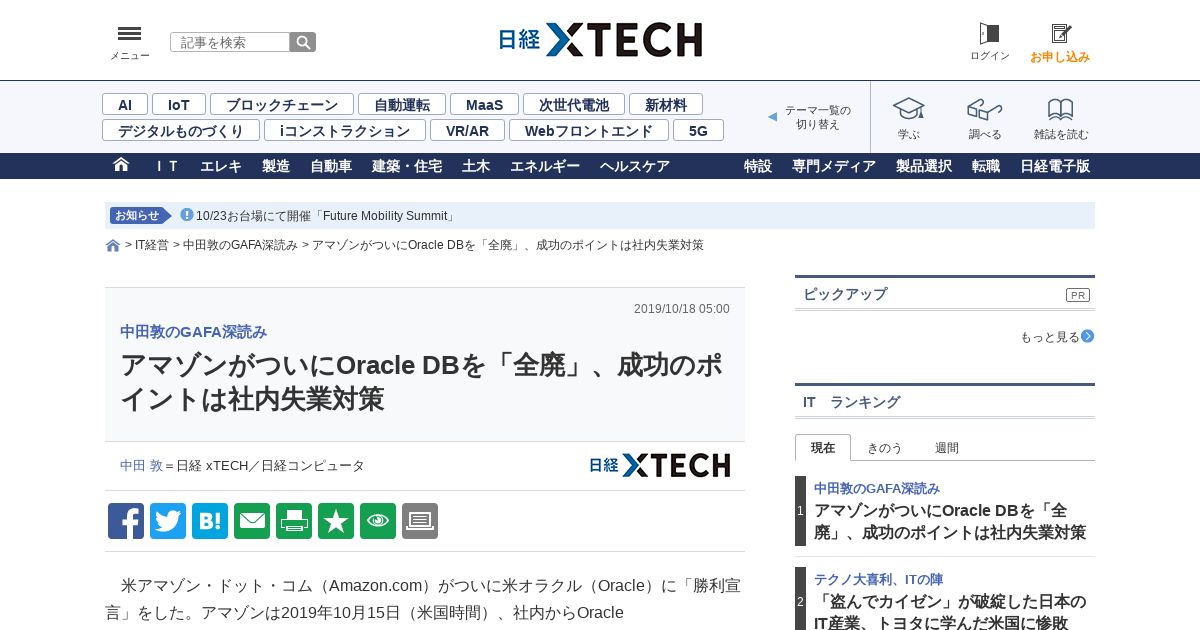Switch ranking to the きのう tab
1200x630 pixels.
(x=885, y=448)
